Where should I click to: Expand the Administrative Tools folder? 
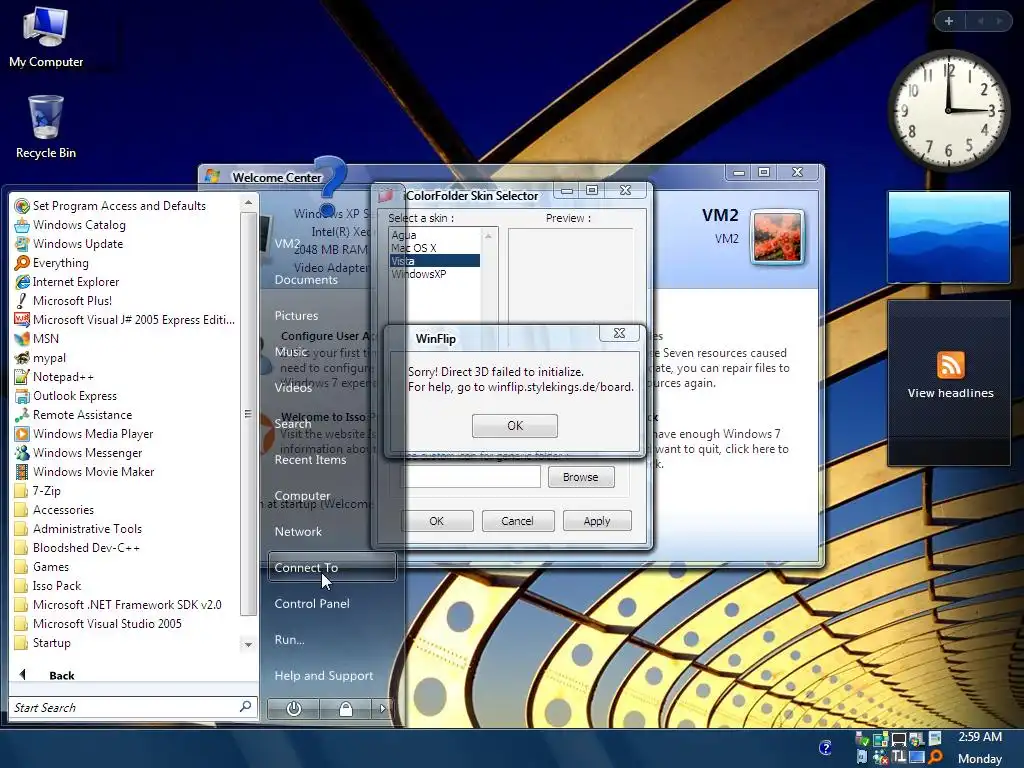[78, 528]
